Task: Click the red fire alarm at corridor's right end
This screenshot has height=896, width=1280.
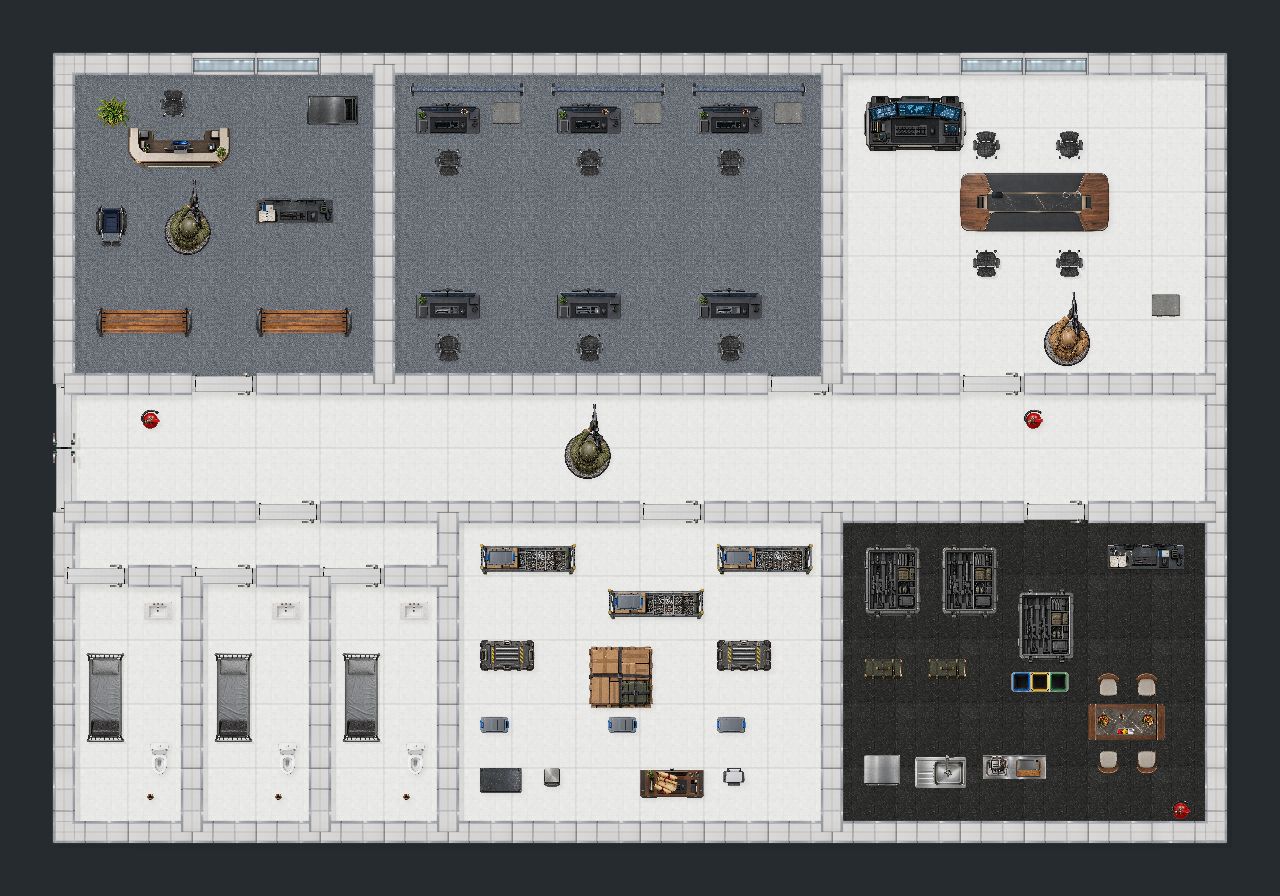Action: point(1034,418)
